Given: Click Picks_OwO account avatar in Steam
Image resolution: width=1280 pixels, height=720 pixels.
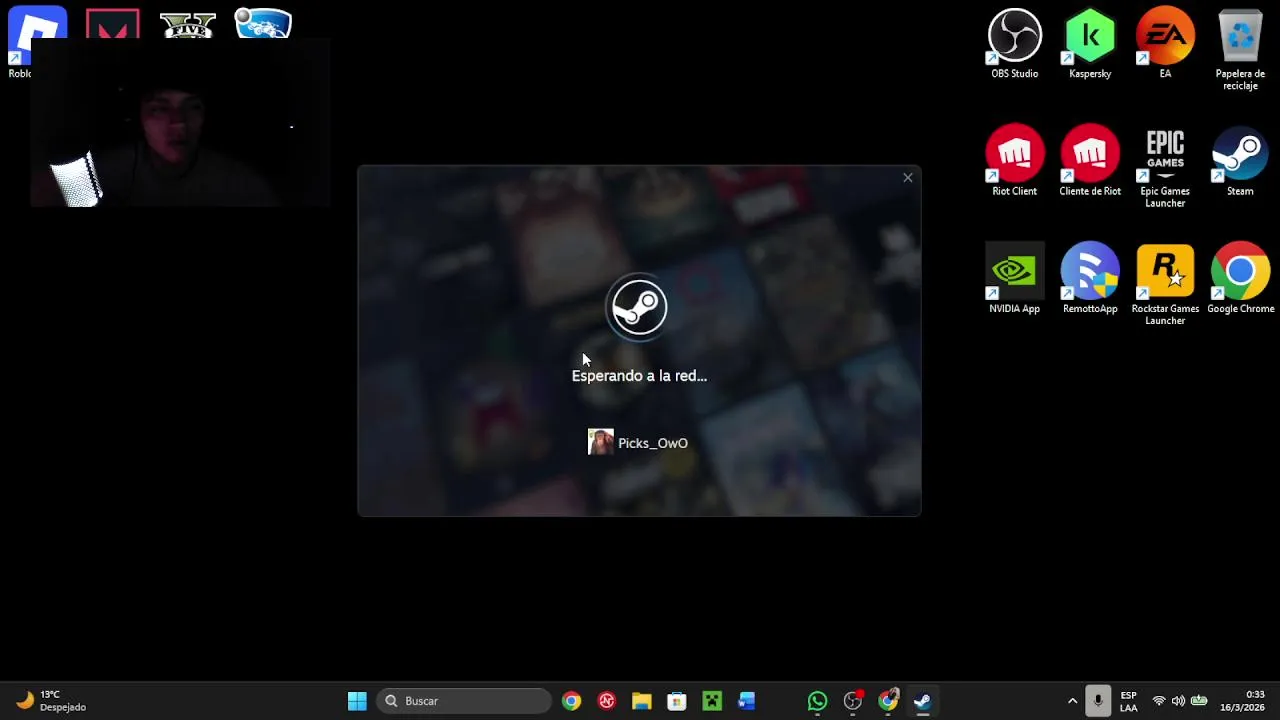Looking at the screenshot, I should (600, 443).
